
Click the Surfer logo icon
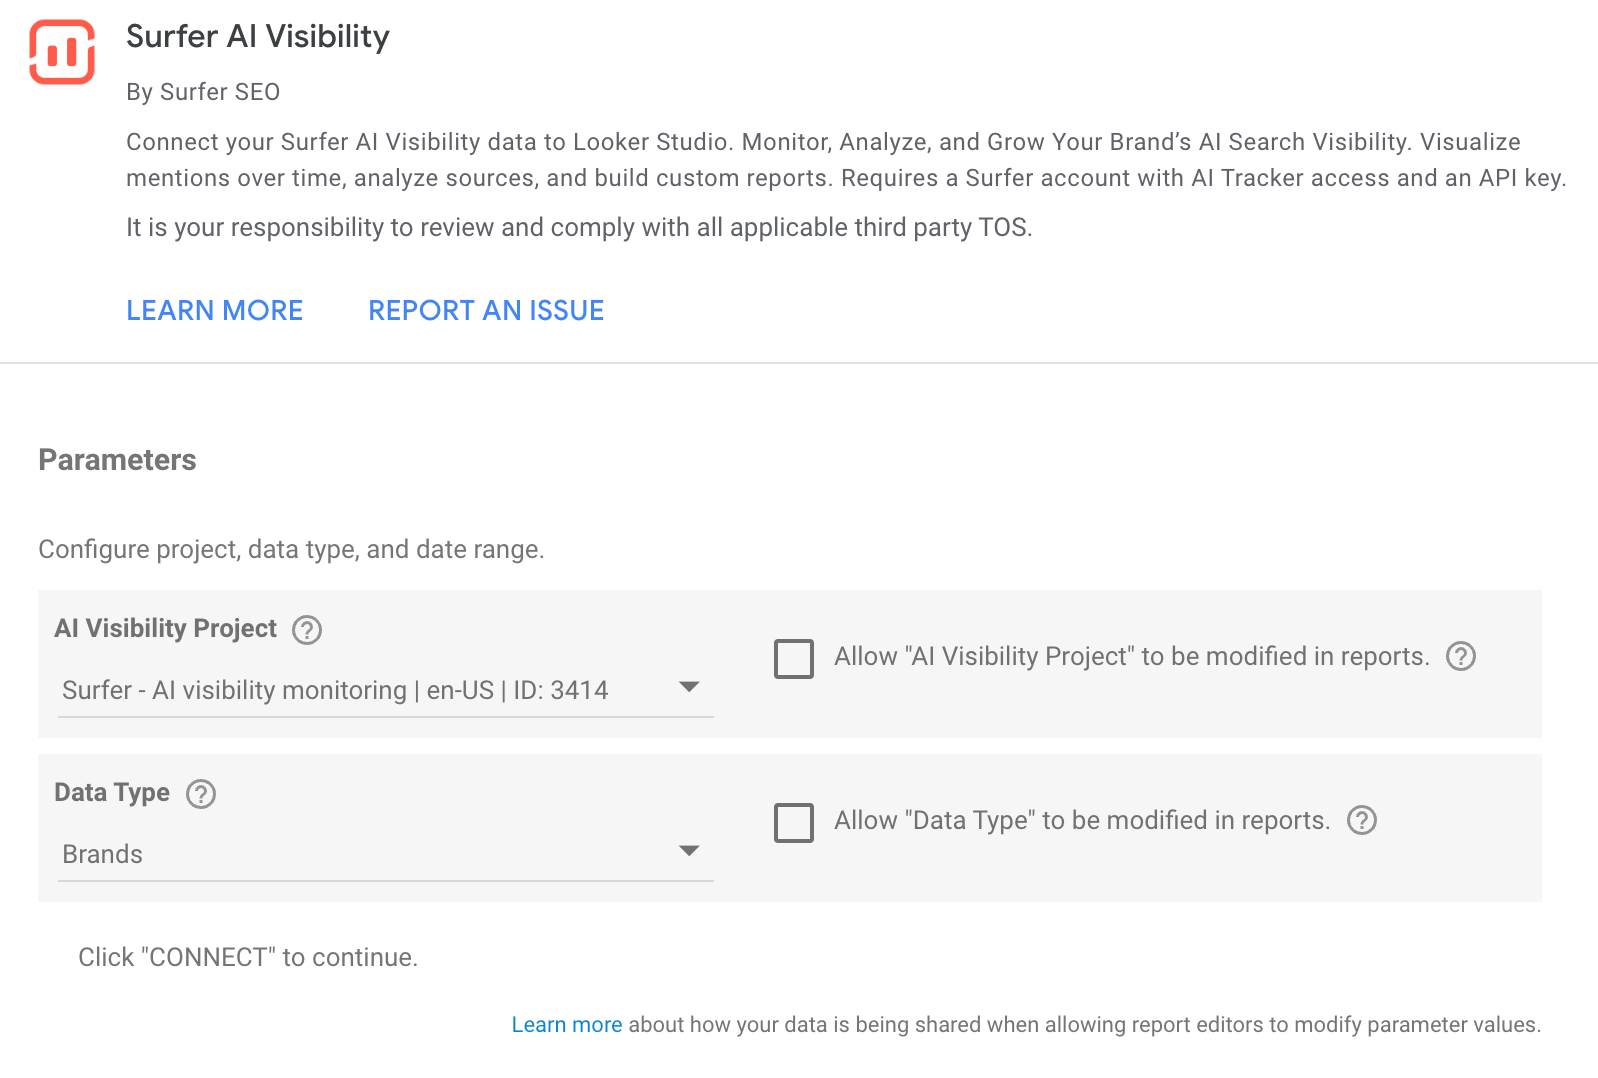tap(62, 52)
